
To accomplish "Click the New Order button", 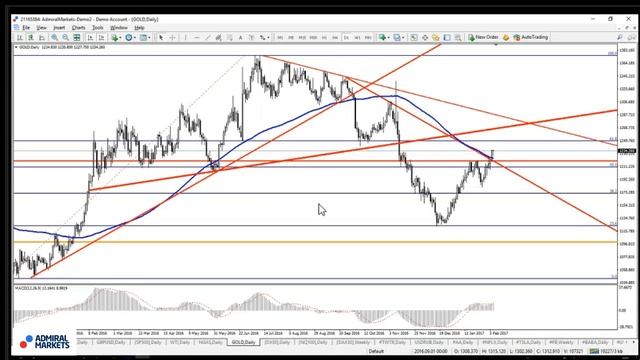I will pyautogui.click(x=483, y=37).
